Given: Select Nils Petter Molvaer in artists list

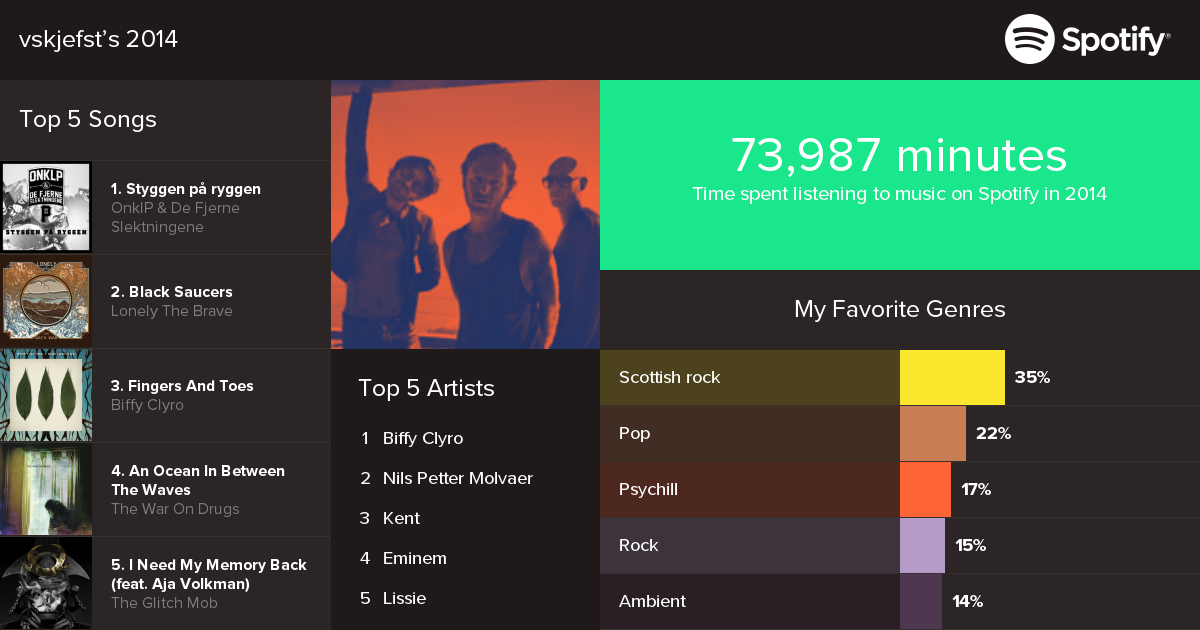Looking at the screenshot, I should coord(458,478).
